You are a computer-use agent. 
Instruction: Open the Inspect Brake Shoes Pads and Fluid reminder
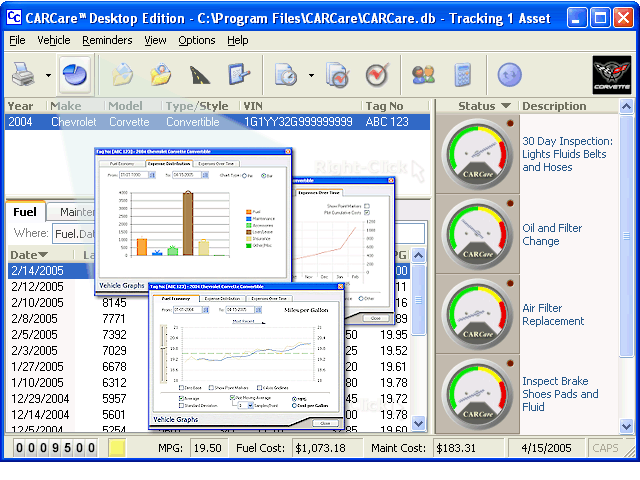coord(560,394)
